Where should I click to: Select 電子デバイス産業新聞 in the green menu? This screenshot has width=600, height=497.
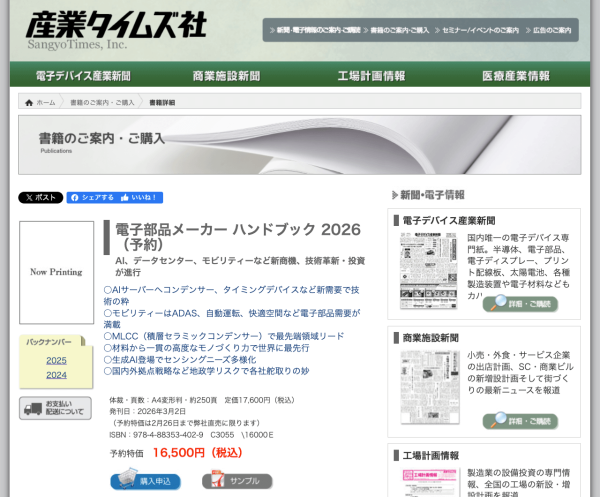coord(83,76)
